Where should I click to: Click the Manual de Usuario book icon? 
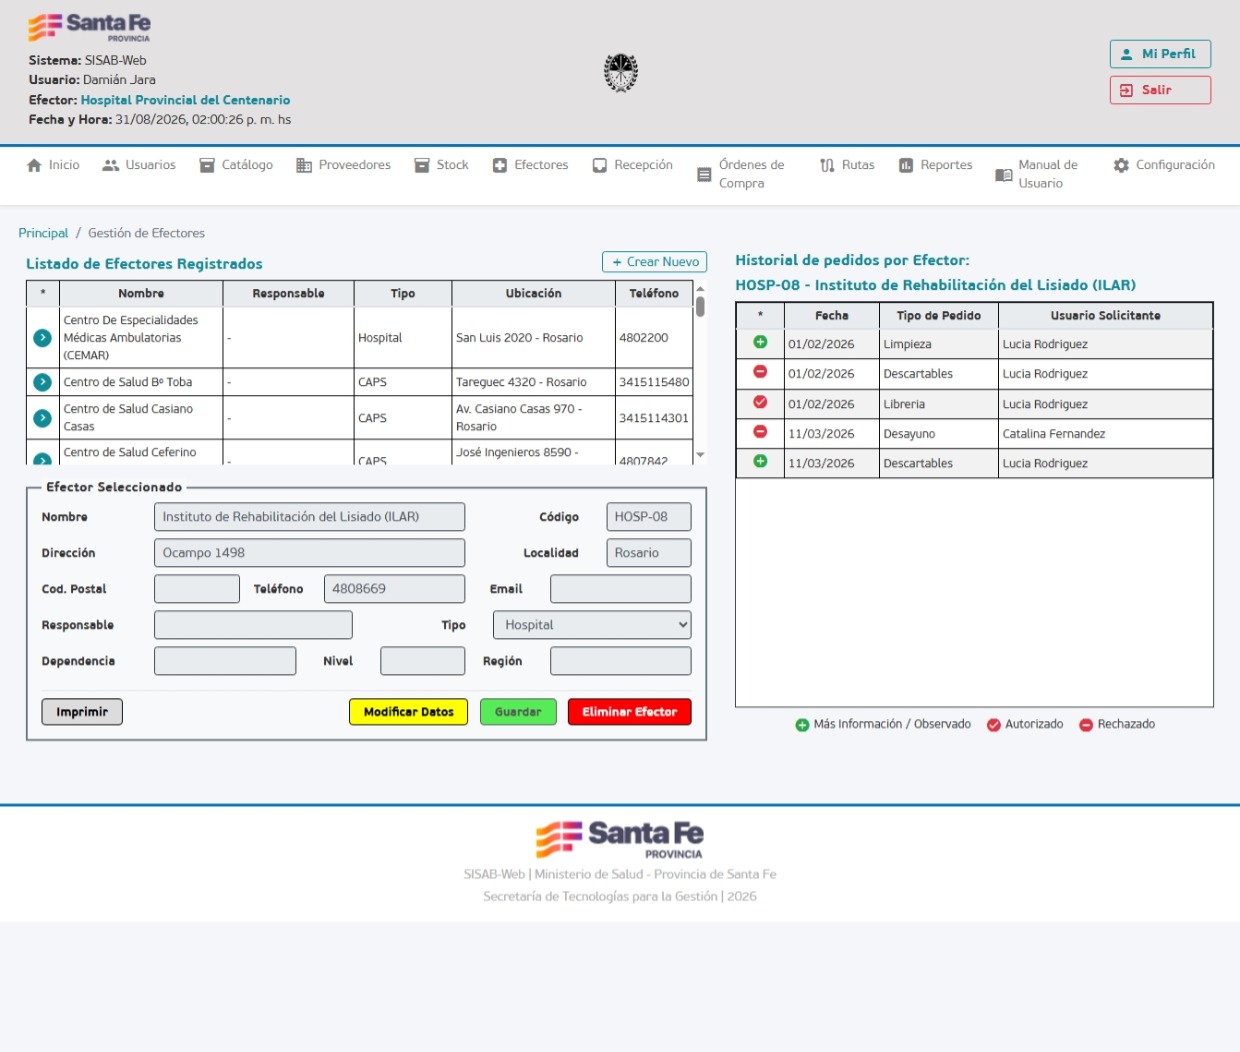pyautogui.click(x=1004, y=175)
